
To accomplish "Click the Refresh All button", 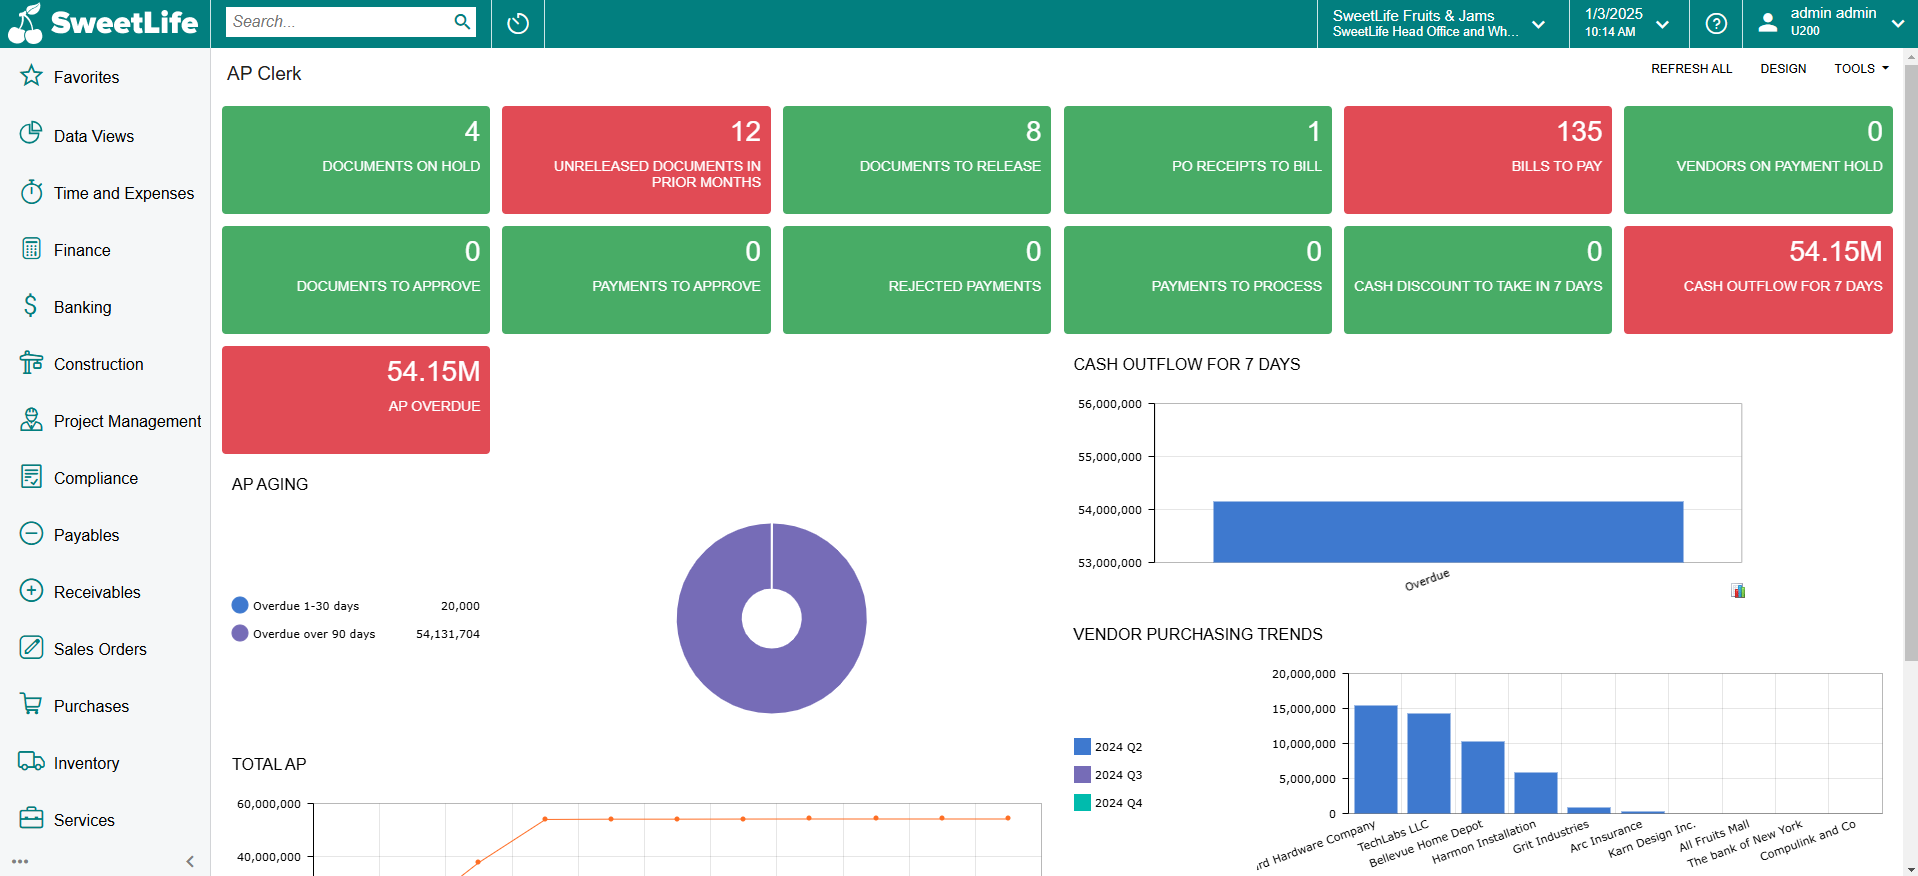I will pos(1691,69).
